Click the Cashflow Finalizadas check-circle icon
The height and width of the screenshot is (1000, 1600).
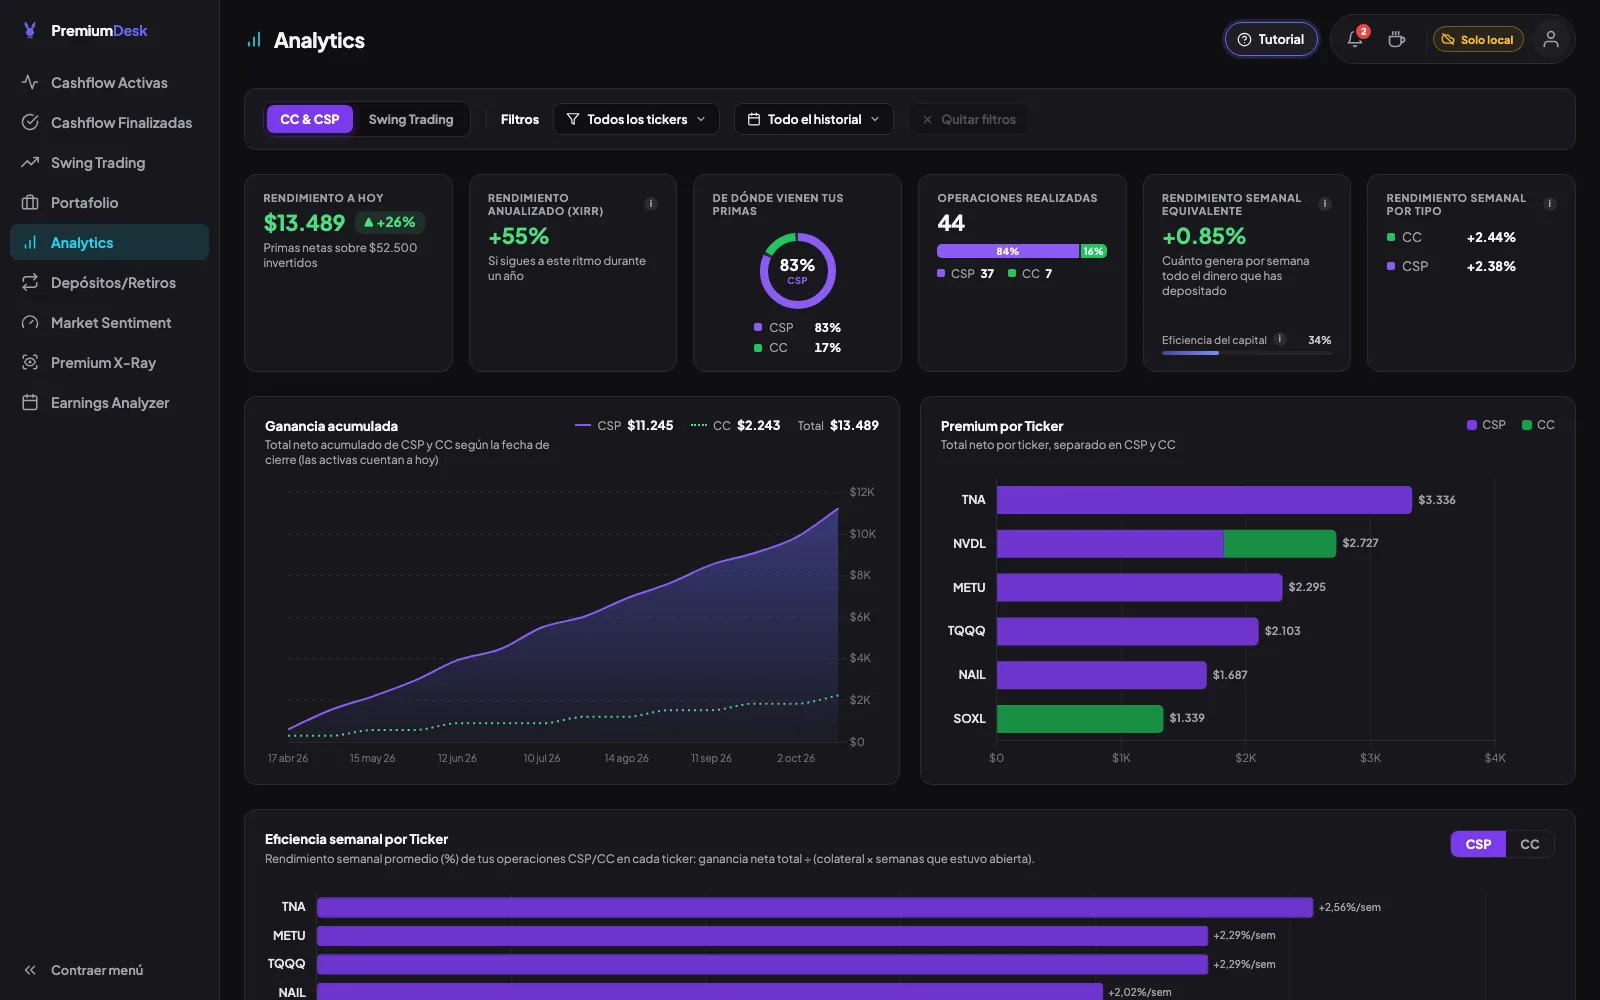click(x=30, y=122)
